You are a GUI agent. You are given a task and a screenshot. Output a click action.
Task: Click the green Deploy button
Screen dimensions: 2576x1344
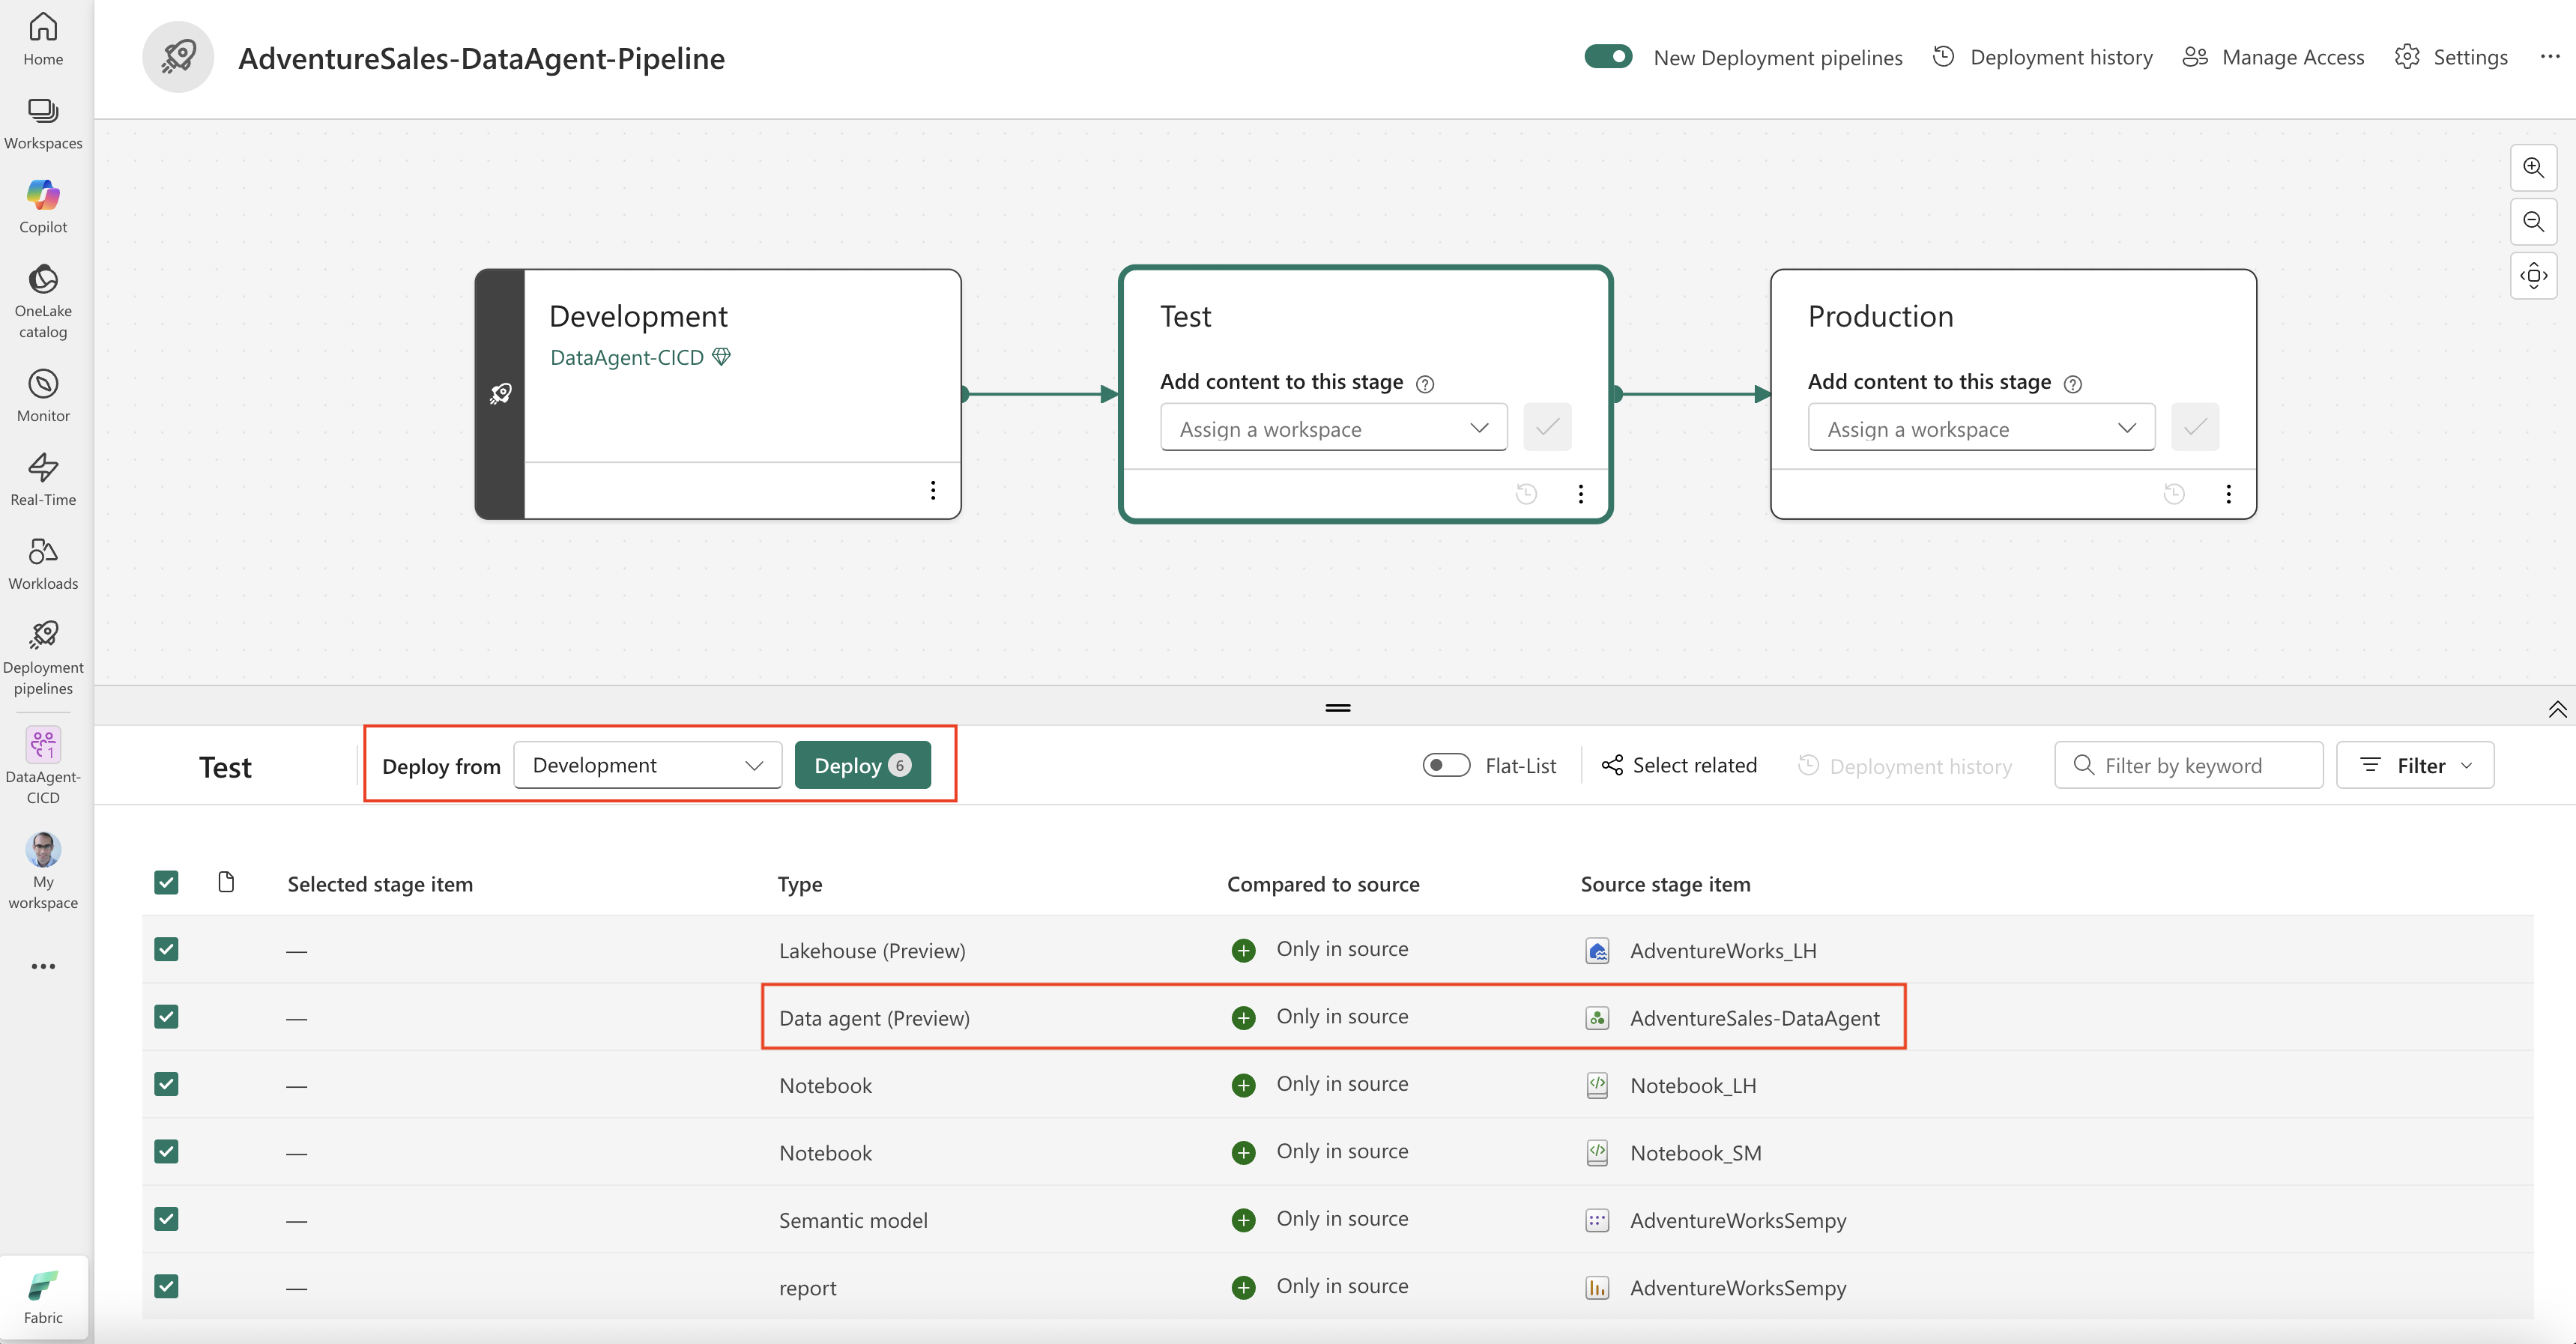pyautogui.click(x=862, y=765)
